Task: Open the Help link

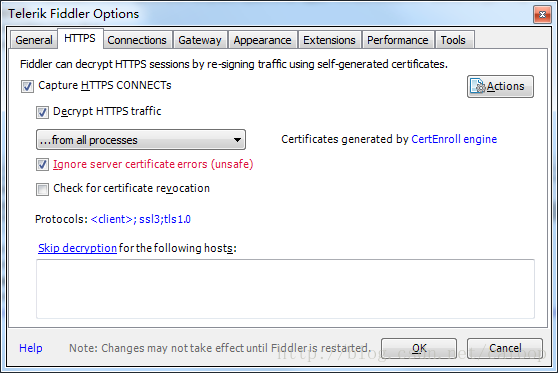Action: click(31, 348)
